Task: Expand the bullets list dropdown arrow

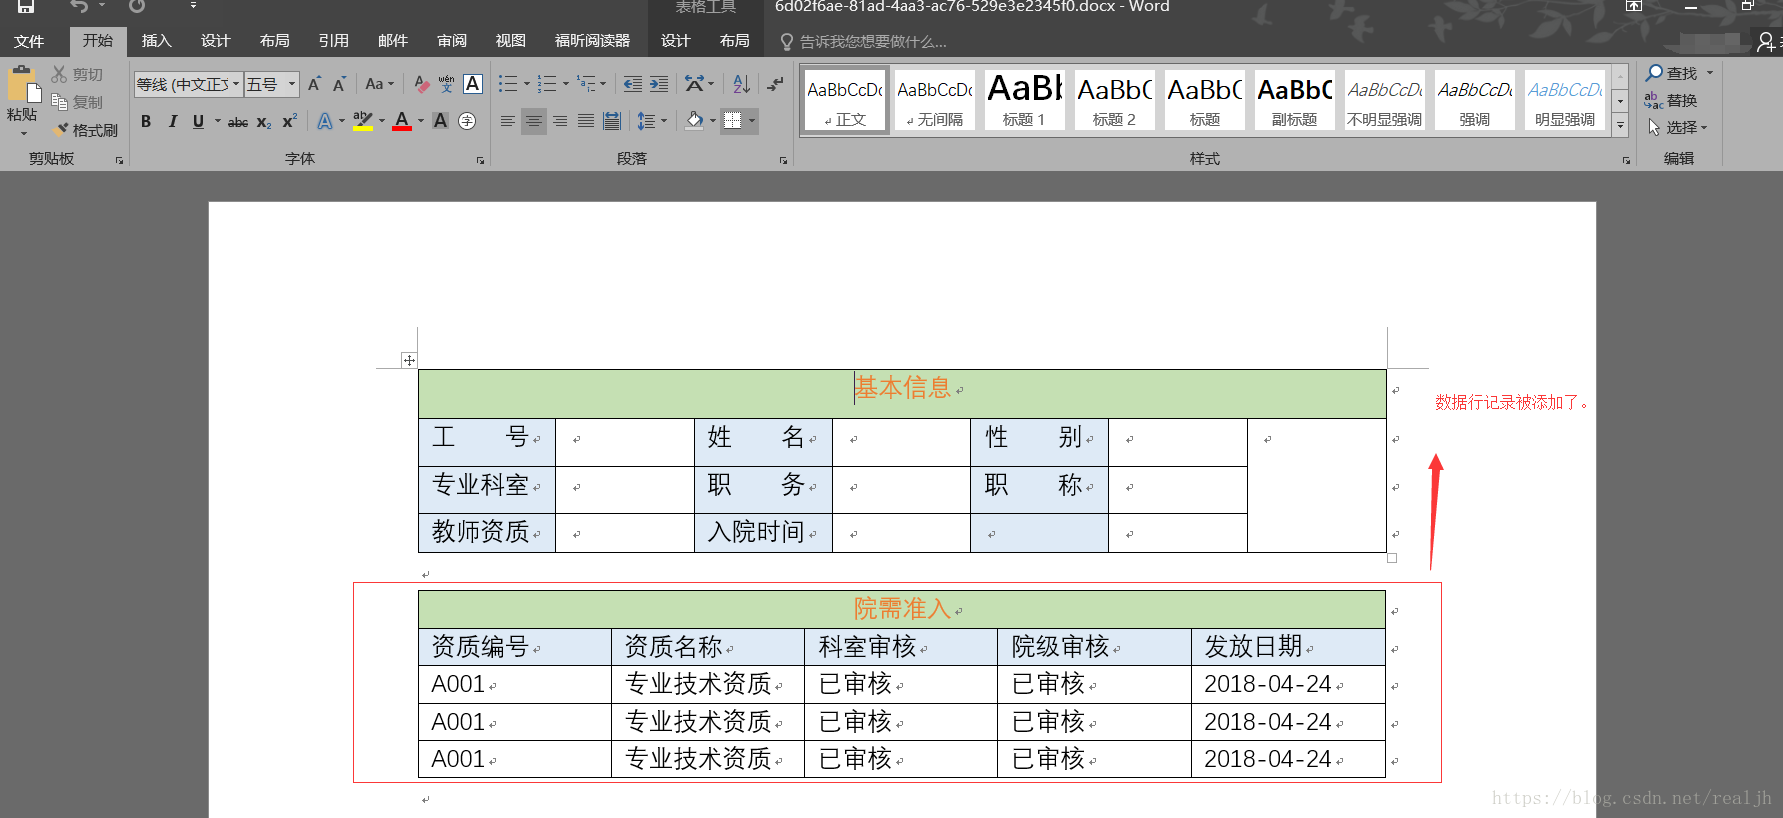Action: point(527,84)
